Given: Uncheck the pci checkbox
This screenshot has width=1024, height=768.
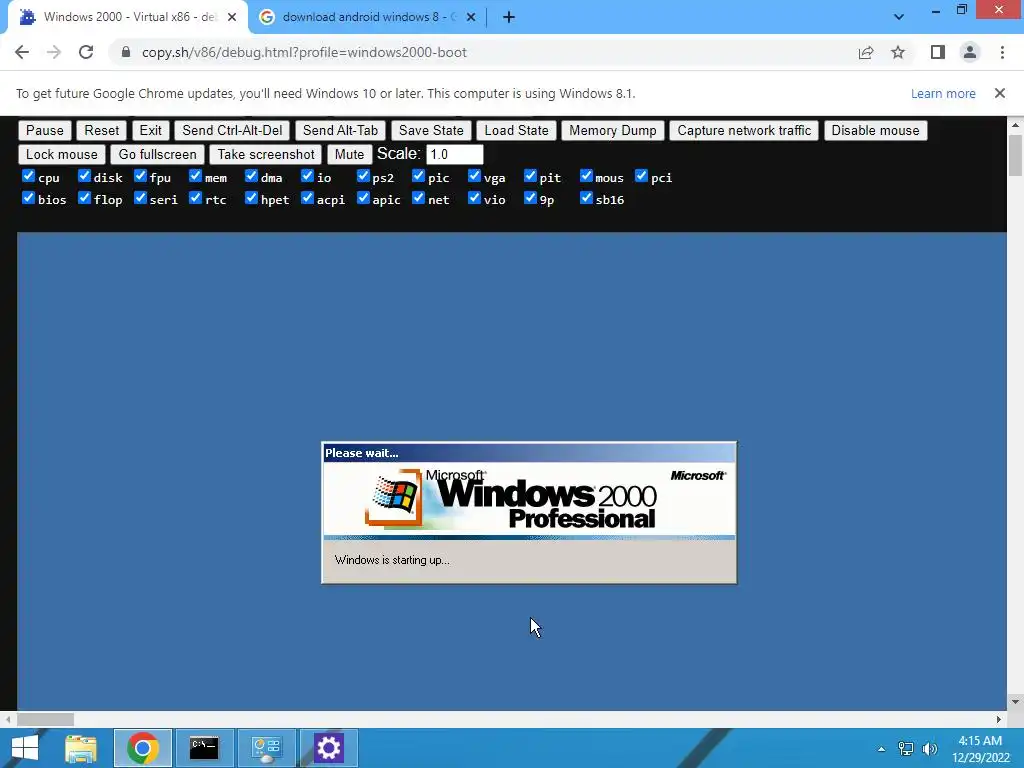Looking at the screenshot, I should click(x=641, y=176).
